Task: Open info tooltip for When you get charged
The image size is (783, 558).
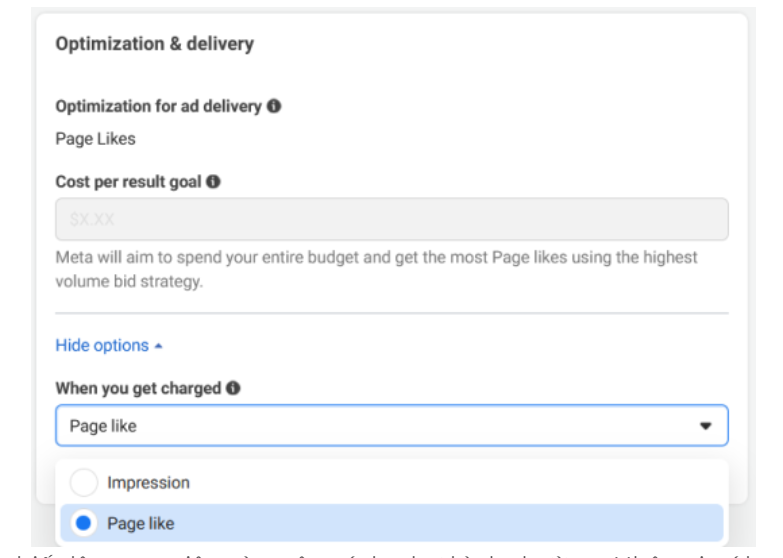Action: (233, 388)
